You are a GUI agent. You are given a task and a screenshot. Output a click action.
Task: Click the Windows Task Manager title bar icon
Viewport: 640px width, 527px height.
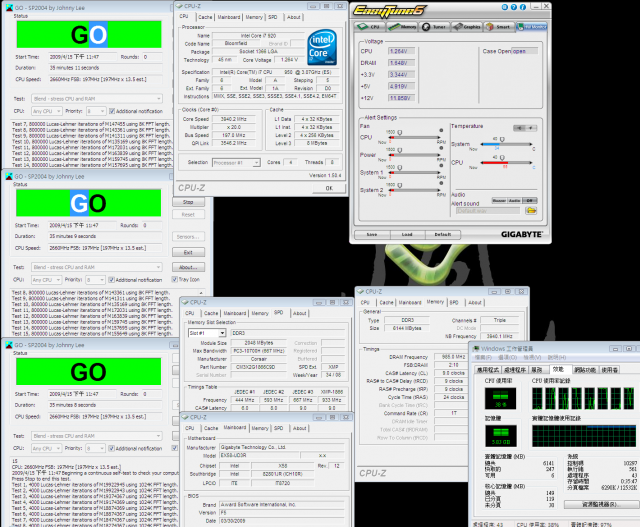click(476, 349)
